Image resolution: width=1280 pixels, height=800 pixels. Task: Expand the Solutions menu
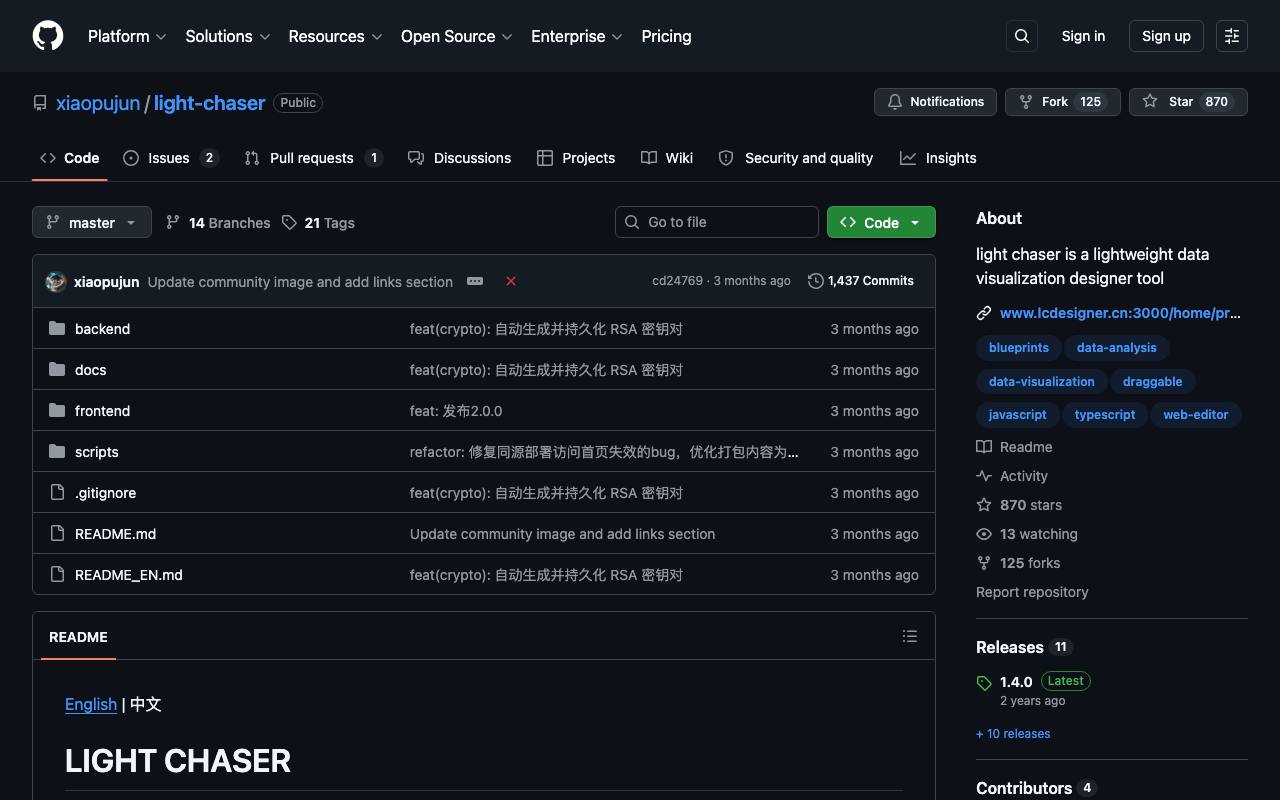pyautogui.click(x=228, y=36)
